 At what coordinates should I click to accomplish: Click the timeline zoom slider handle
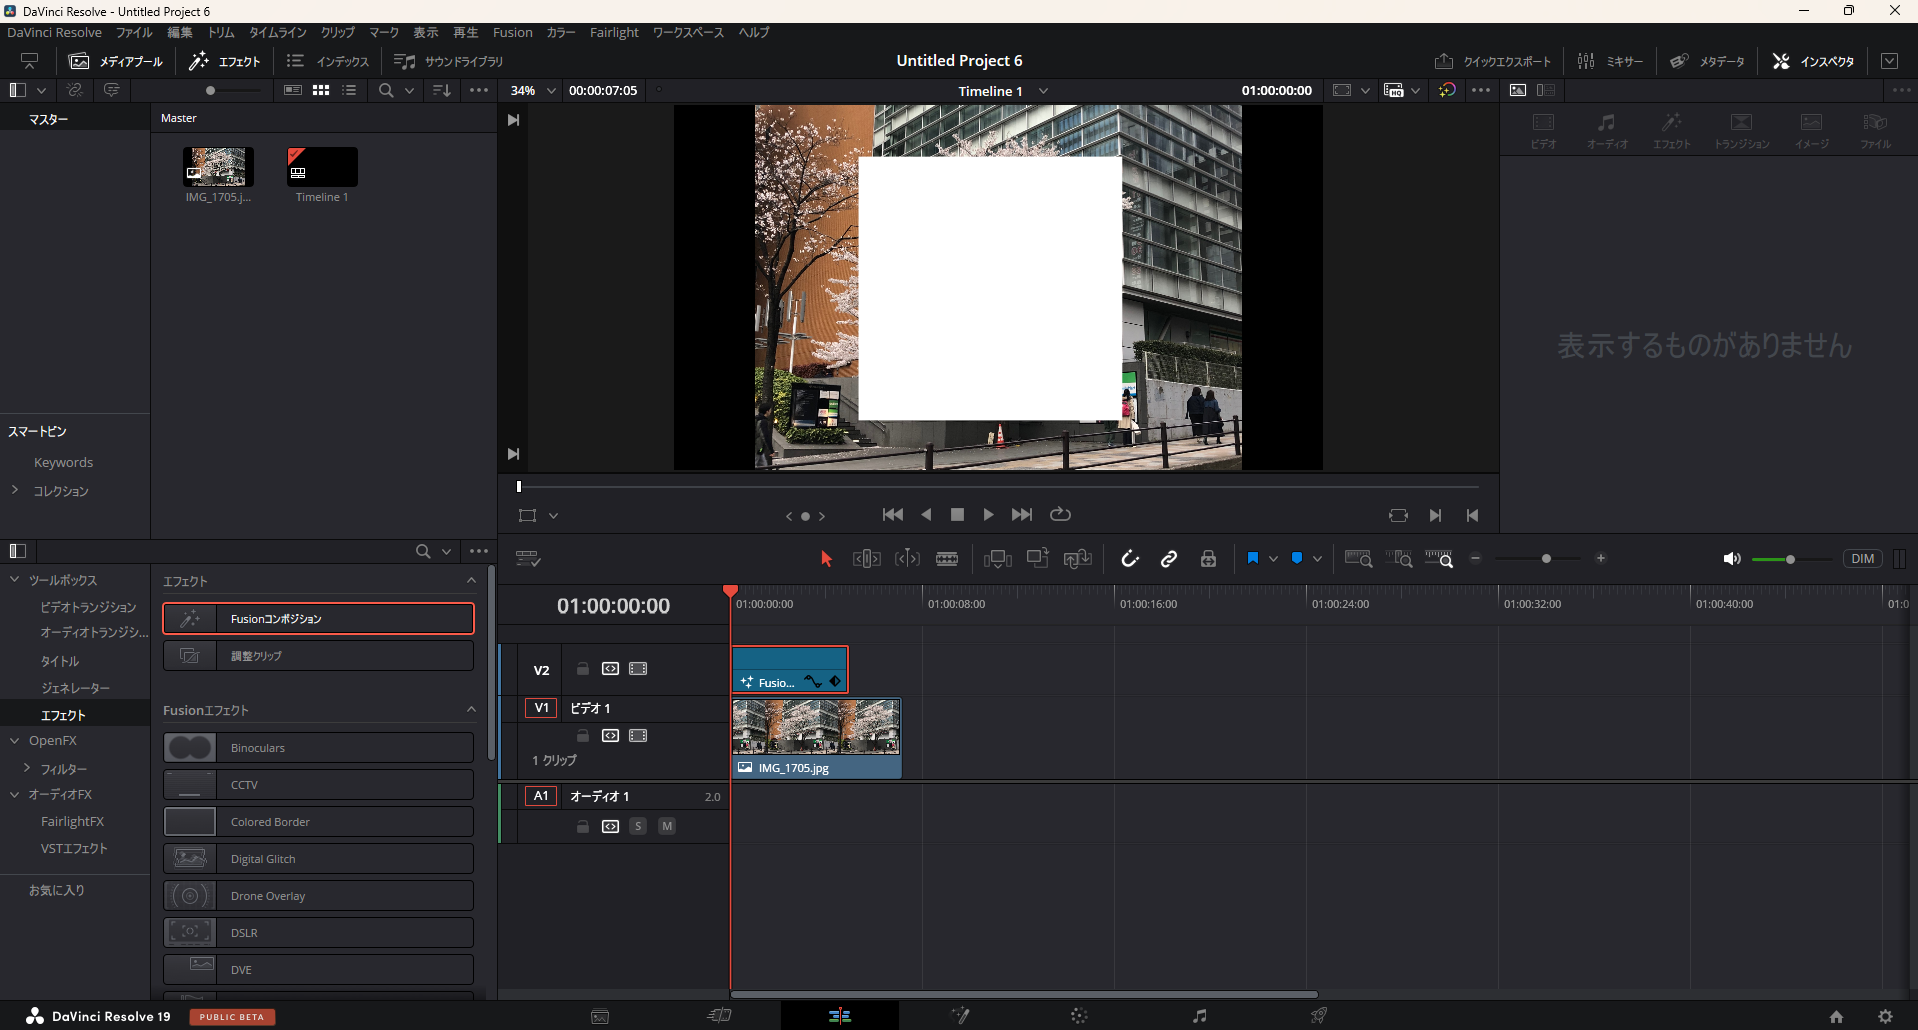1546,559
